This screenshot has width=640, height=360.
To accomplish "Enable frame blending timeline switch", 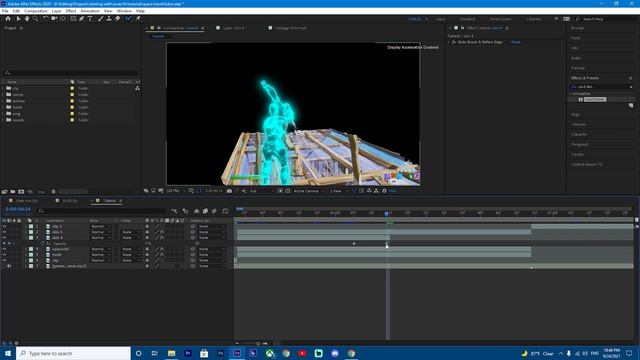I will [x=205, y=211].
